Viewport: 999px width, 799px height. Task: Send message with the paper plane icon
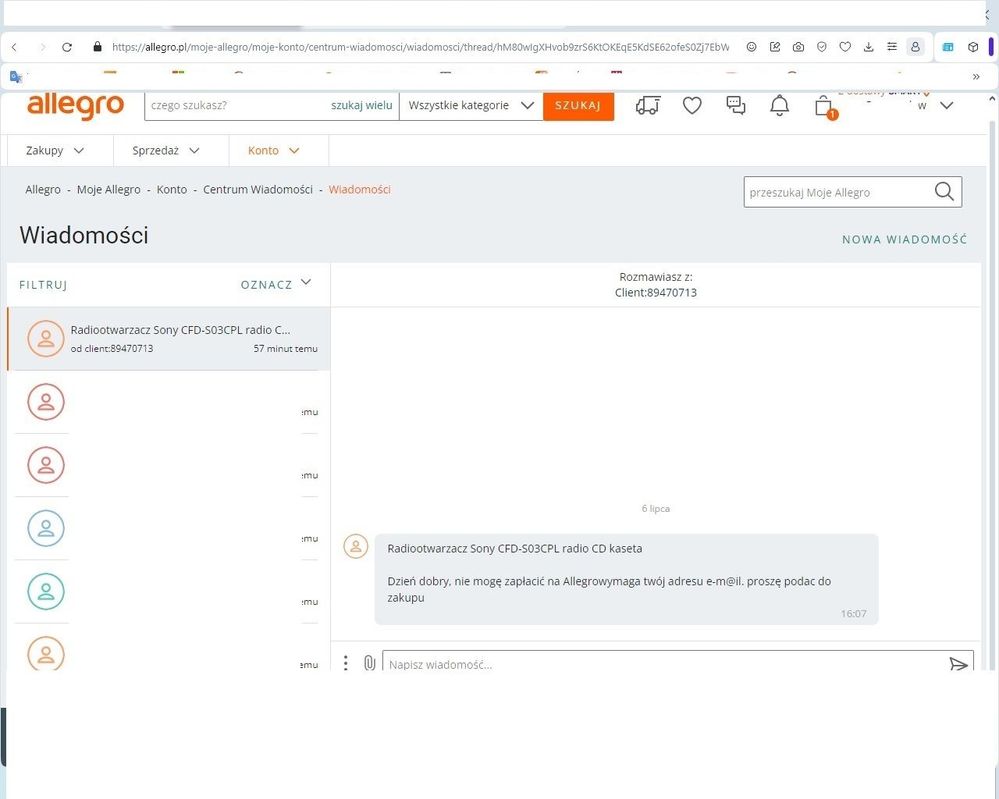(958, 664)
